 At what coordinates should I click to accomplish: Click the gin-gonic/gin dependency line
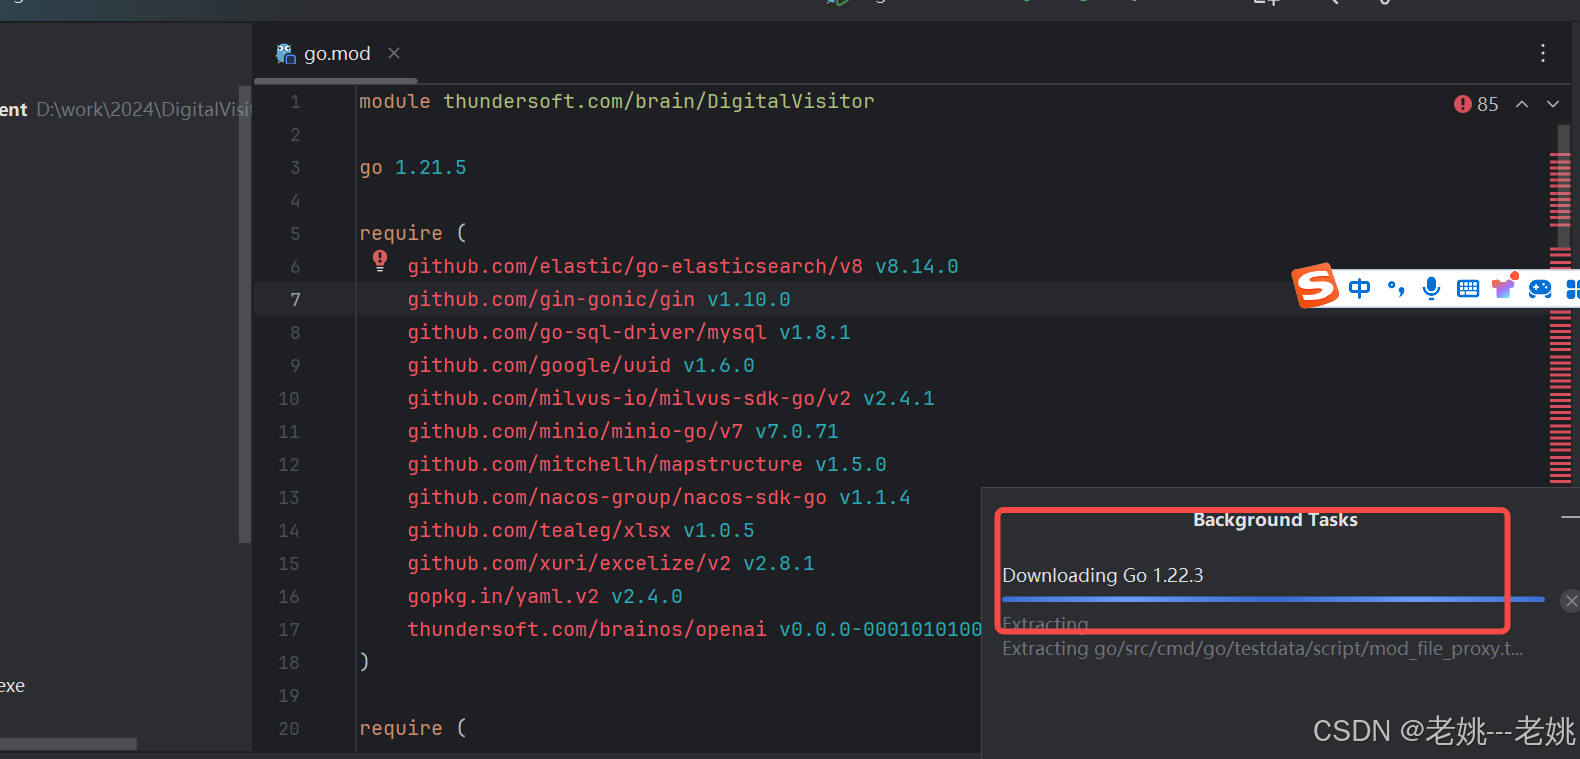pyautogui.click(x=599, y=299)
